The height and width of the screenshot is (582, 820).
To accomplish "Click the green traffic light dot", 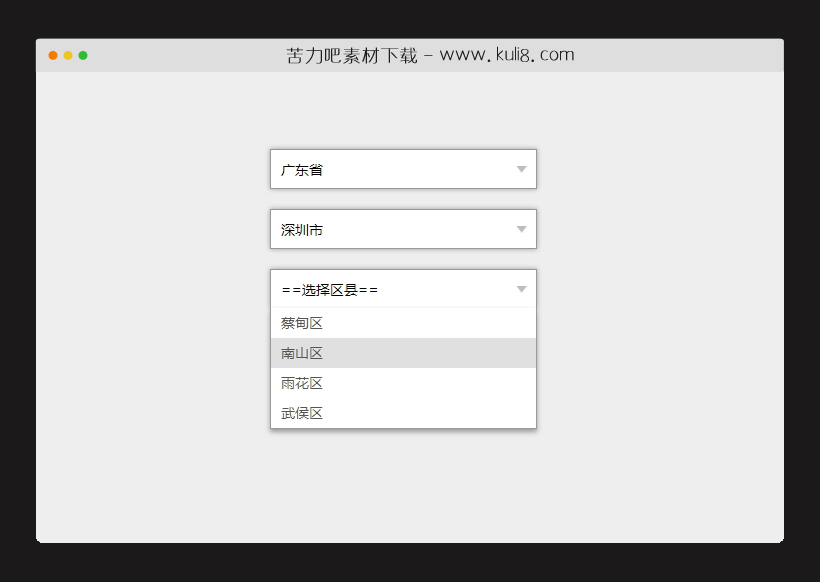I will click(x=83, y=56).
